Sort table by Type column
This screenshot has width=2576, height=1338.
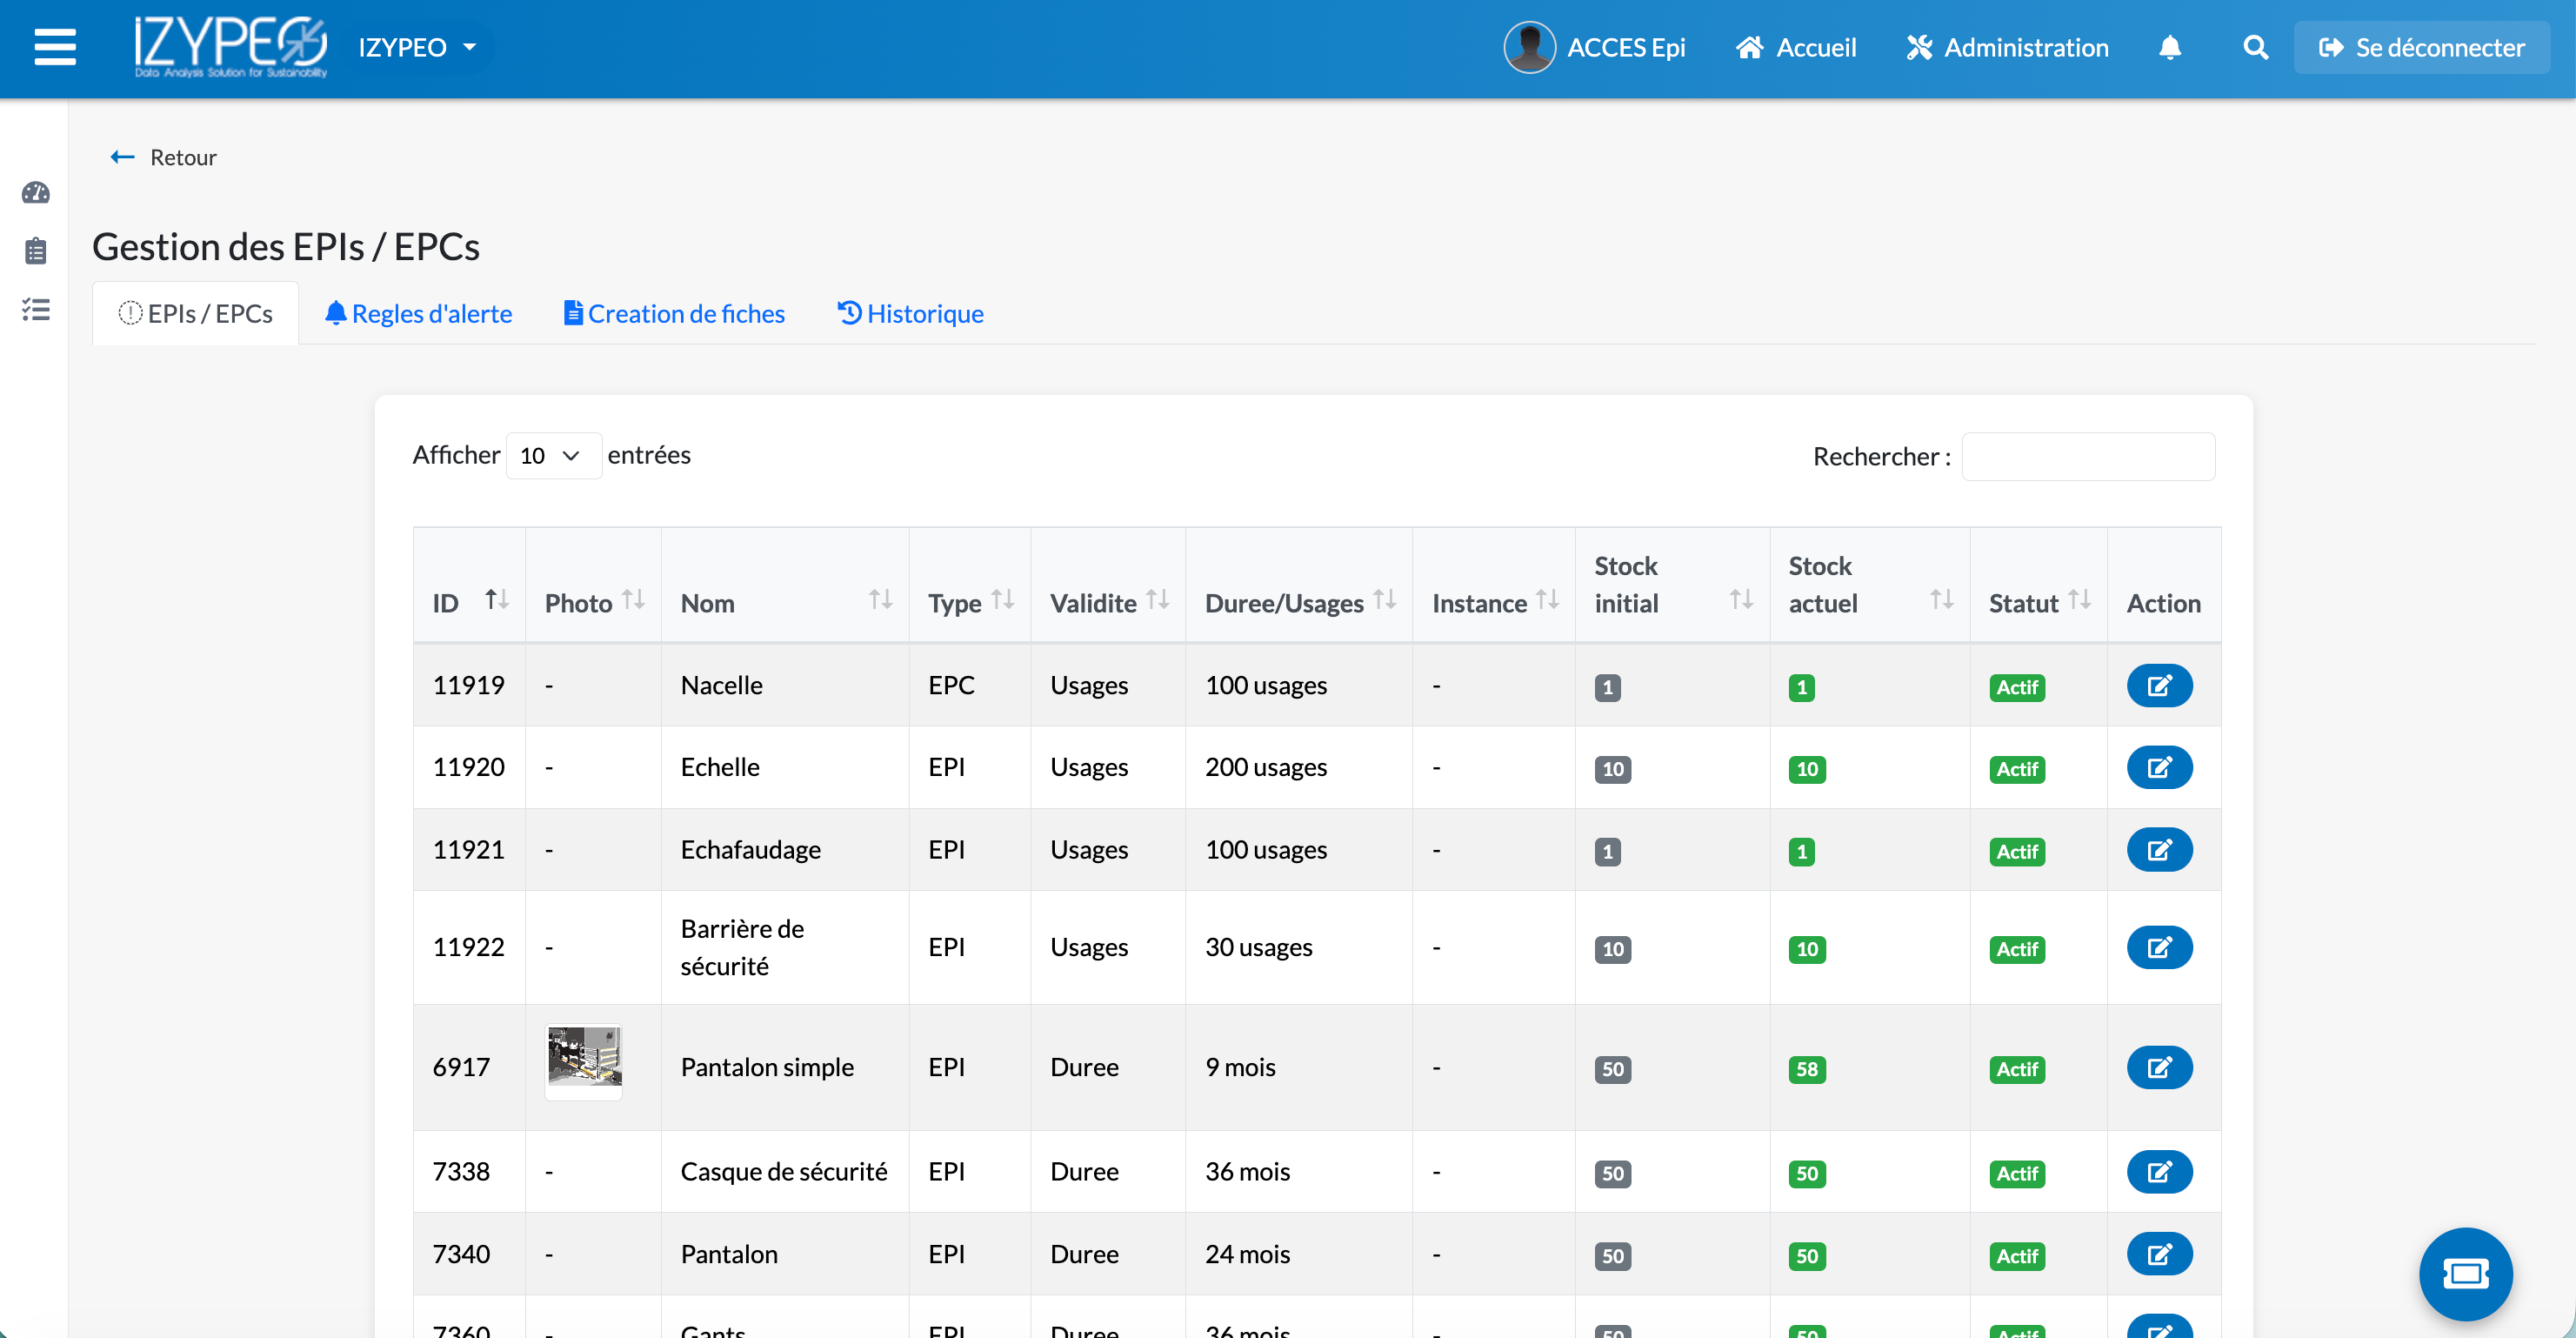point(970,585)
